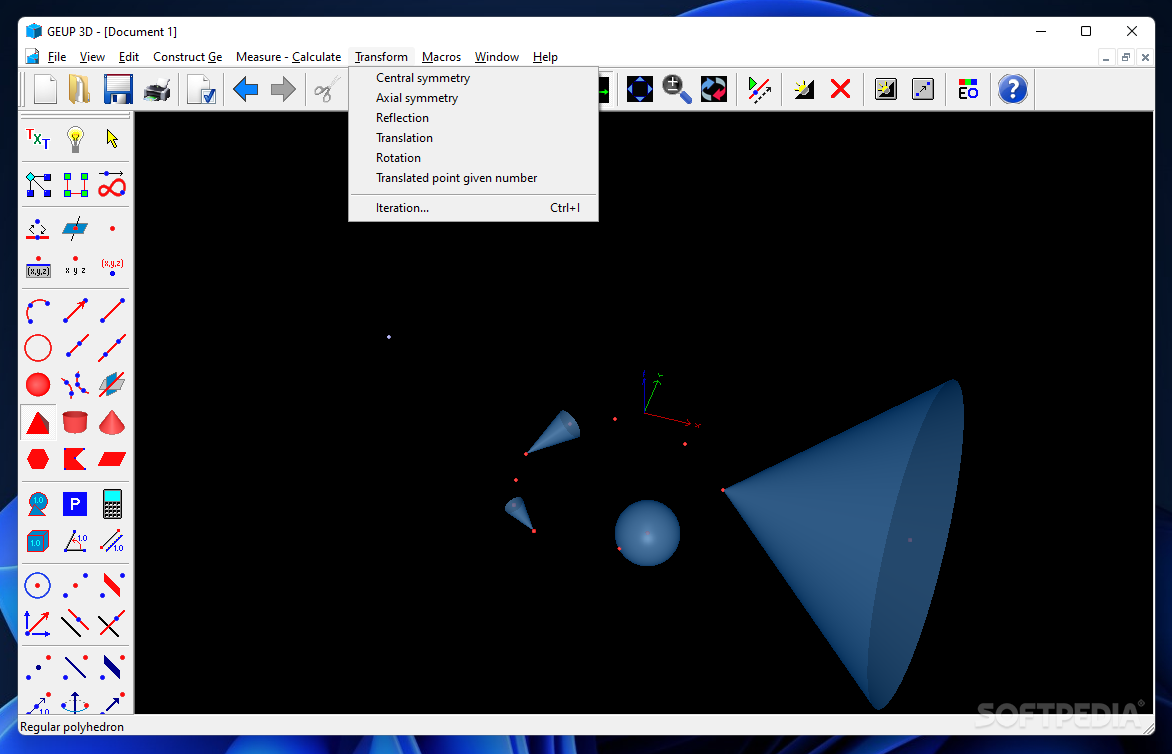Open the Construct Ge menu
This screenshot has width=1172, height=754.
coord(188,57)
